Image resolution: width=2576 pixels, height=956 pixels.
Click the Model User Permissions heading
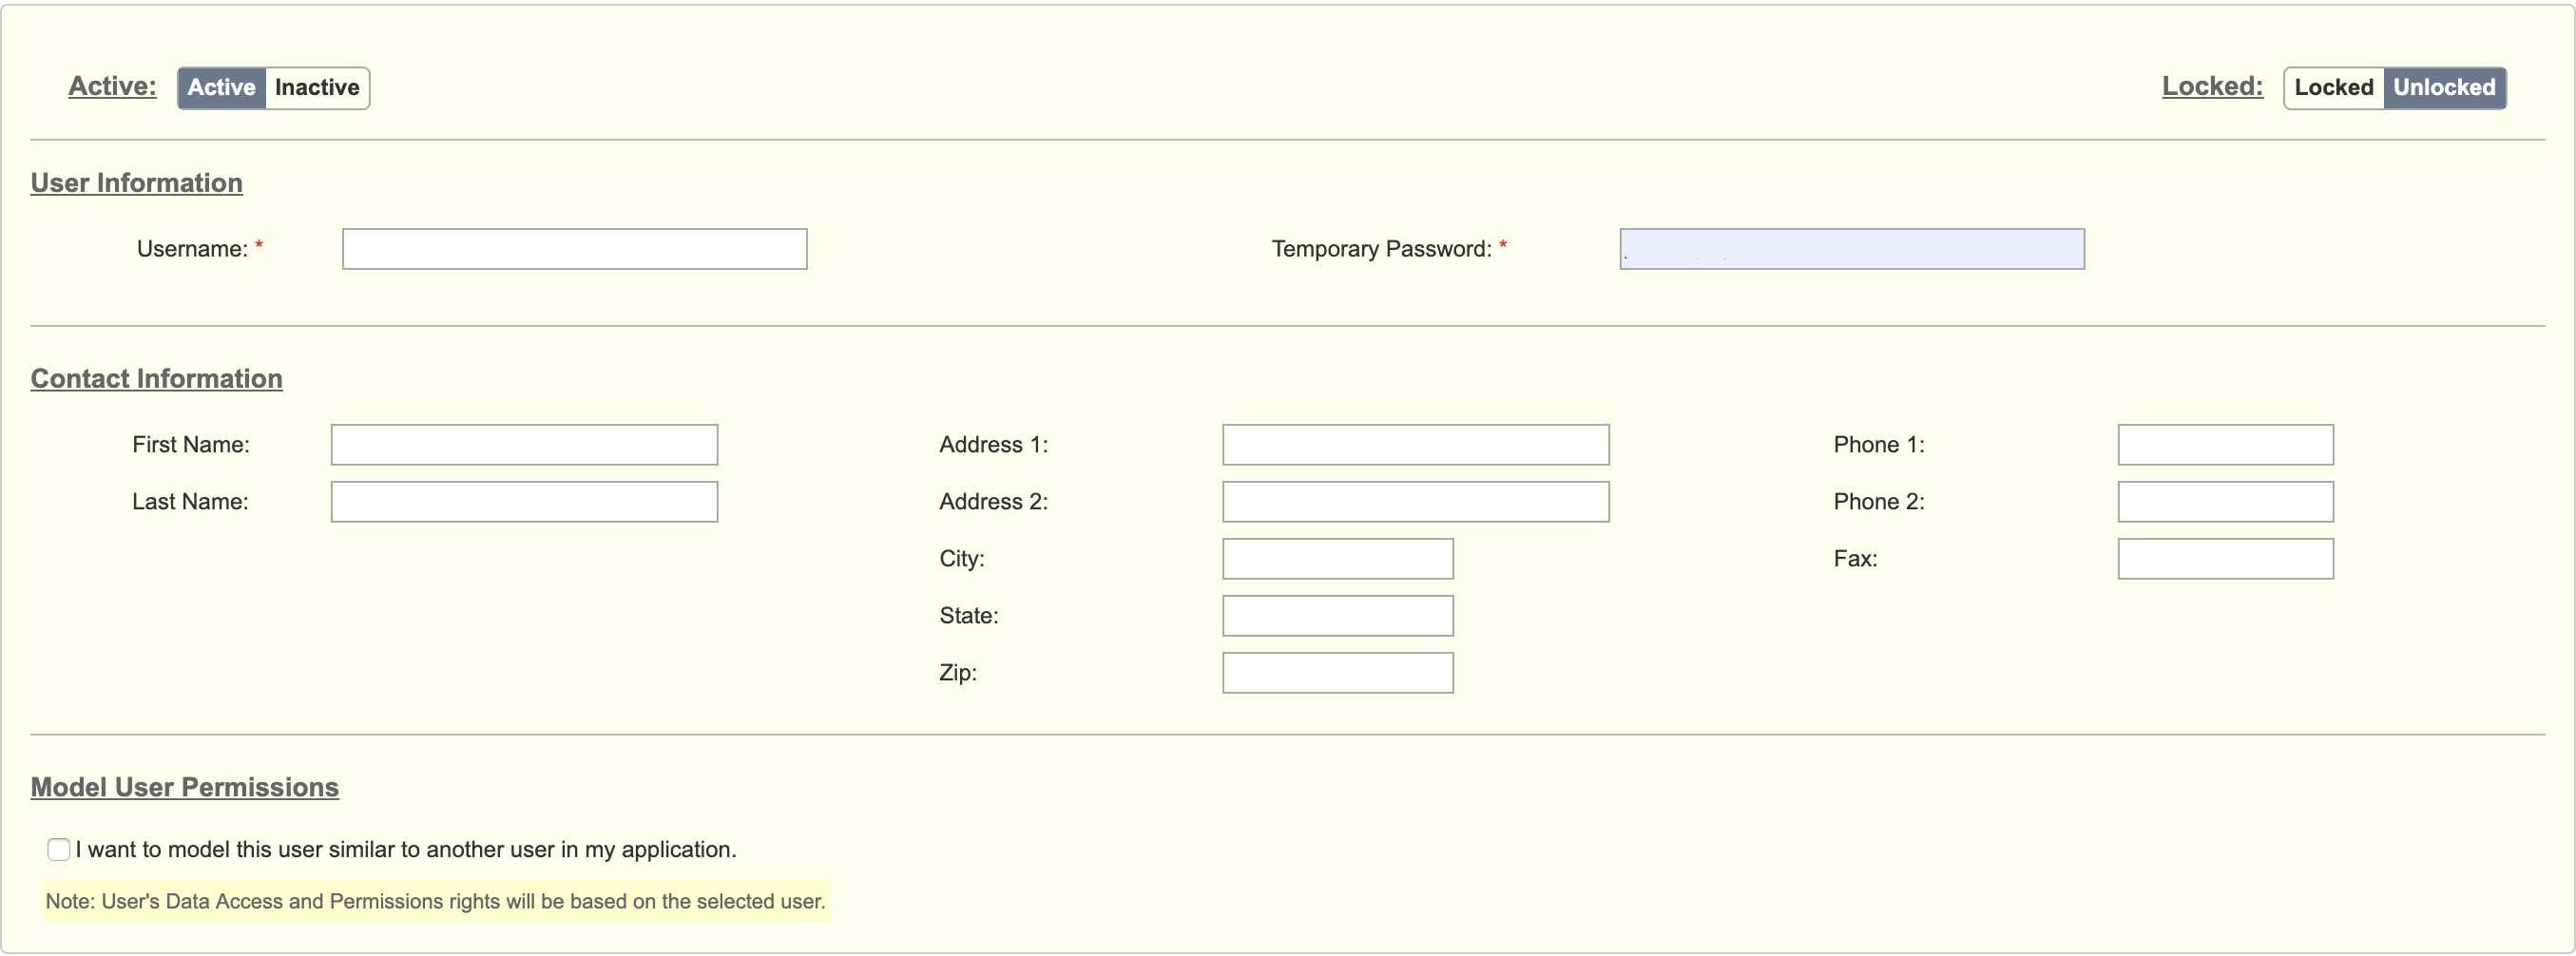185,788
